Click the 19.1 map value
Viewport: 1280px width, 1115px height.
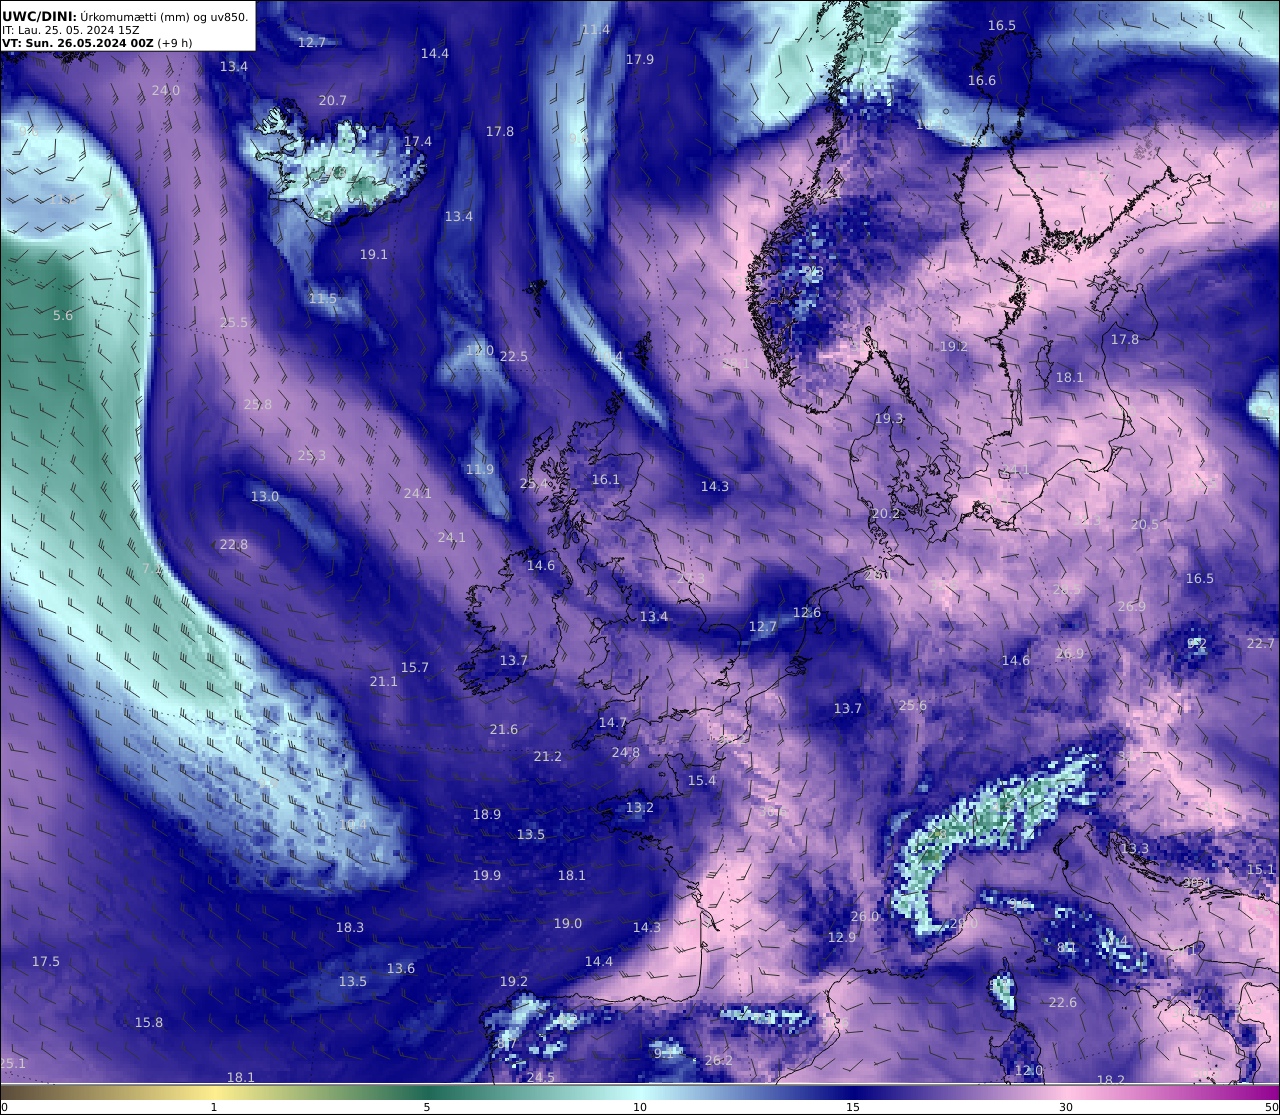point(374,254)
